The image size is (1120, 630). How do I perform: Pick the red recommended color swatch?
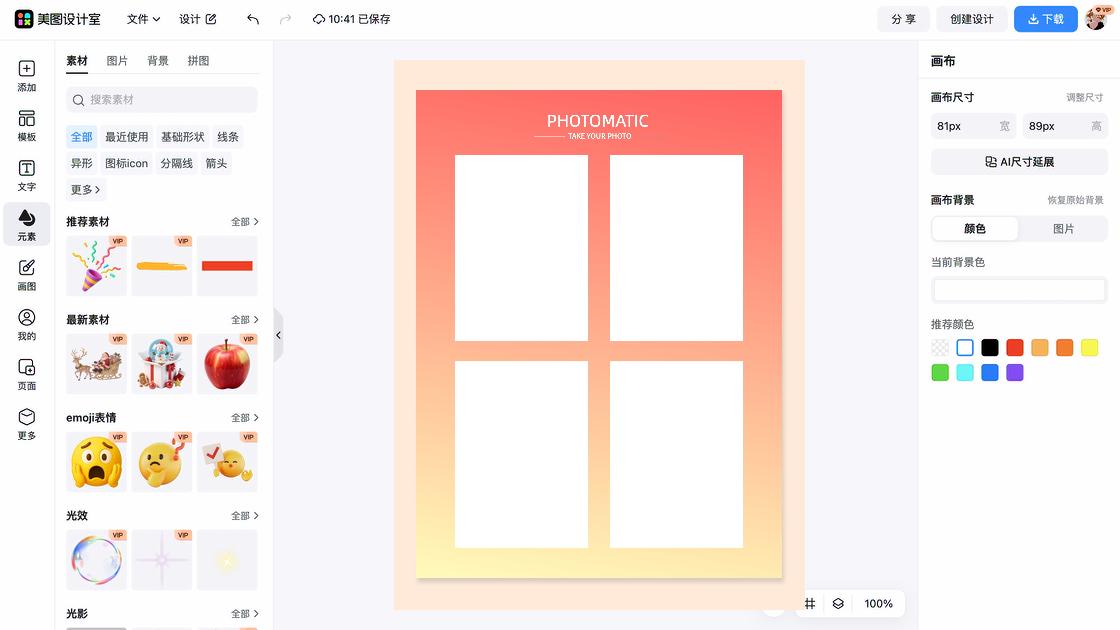[x=1014, y=348]
